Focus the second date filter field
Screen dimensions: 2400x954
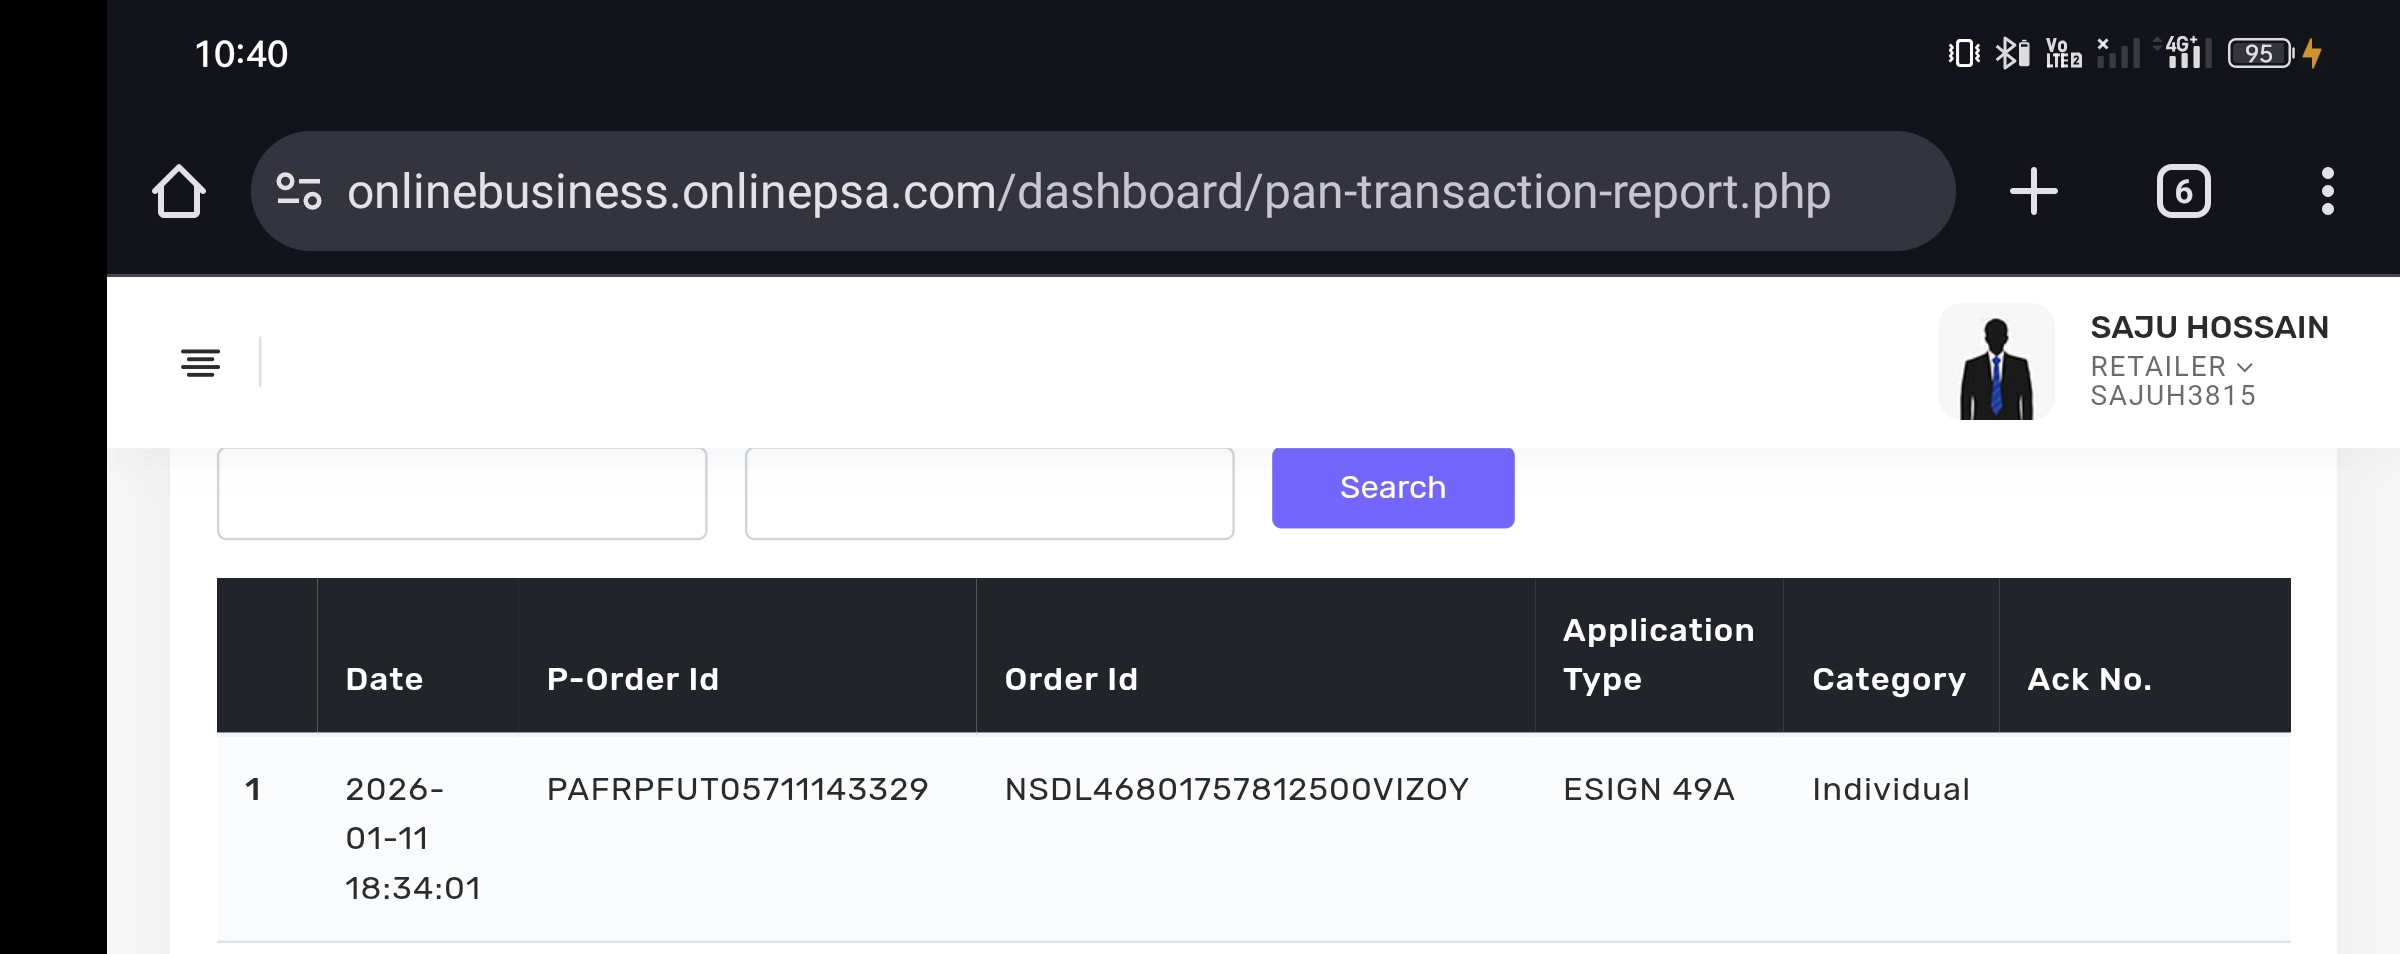989,493
